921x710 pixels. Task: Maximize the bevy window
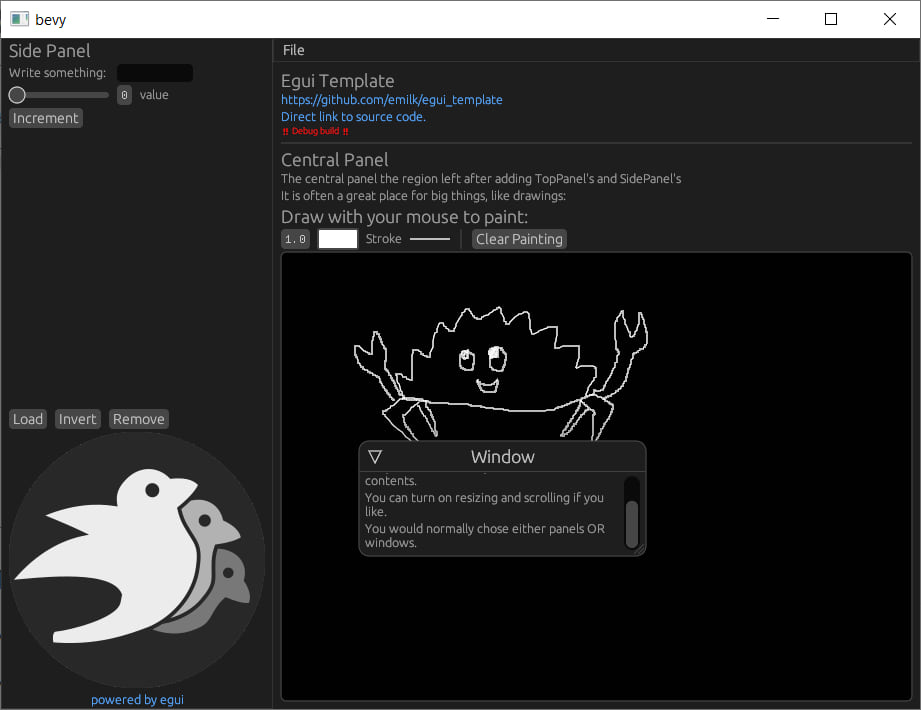tap(831, 19)
